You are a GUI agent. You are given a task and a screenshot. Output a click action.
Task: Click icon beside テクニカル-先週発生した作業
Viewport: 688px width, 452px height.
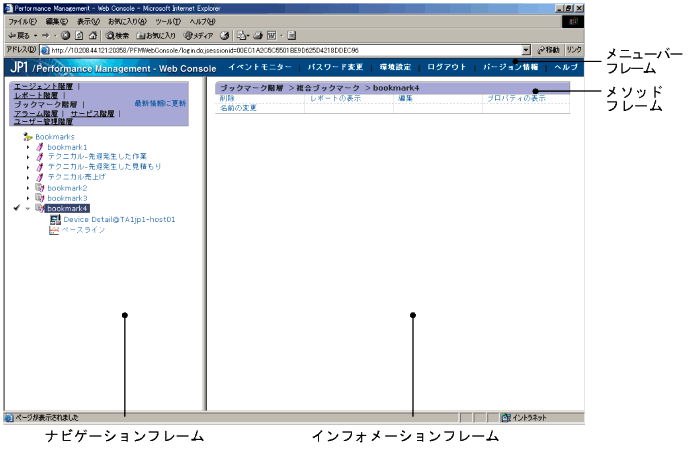pyautogui.click(x=40, y=157)
